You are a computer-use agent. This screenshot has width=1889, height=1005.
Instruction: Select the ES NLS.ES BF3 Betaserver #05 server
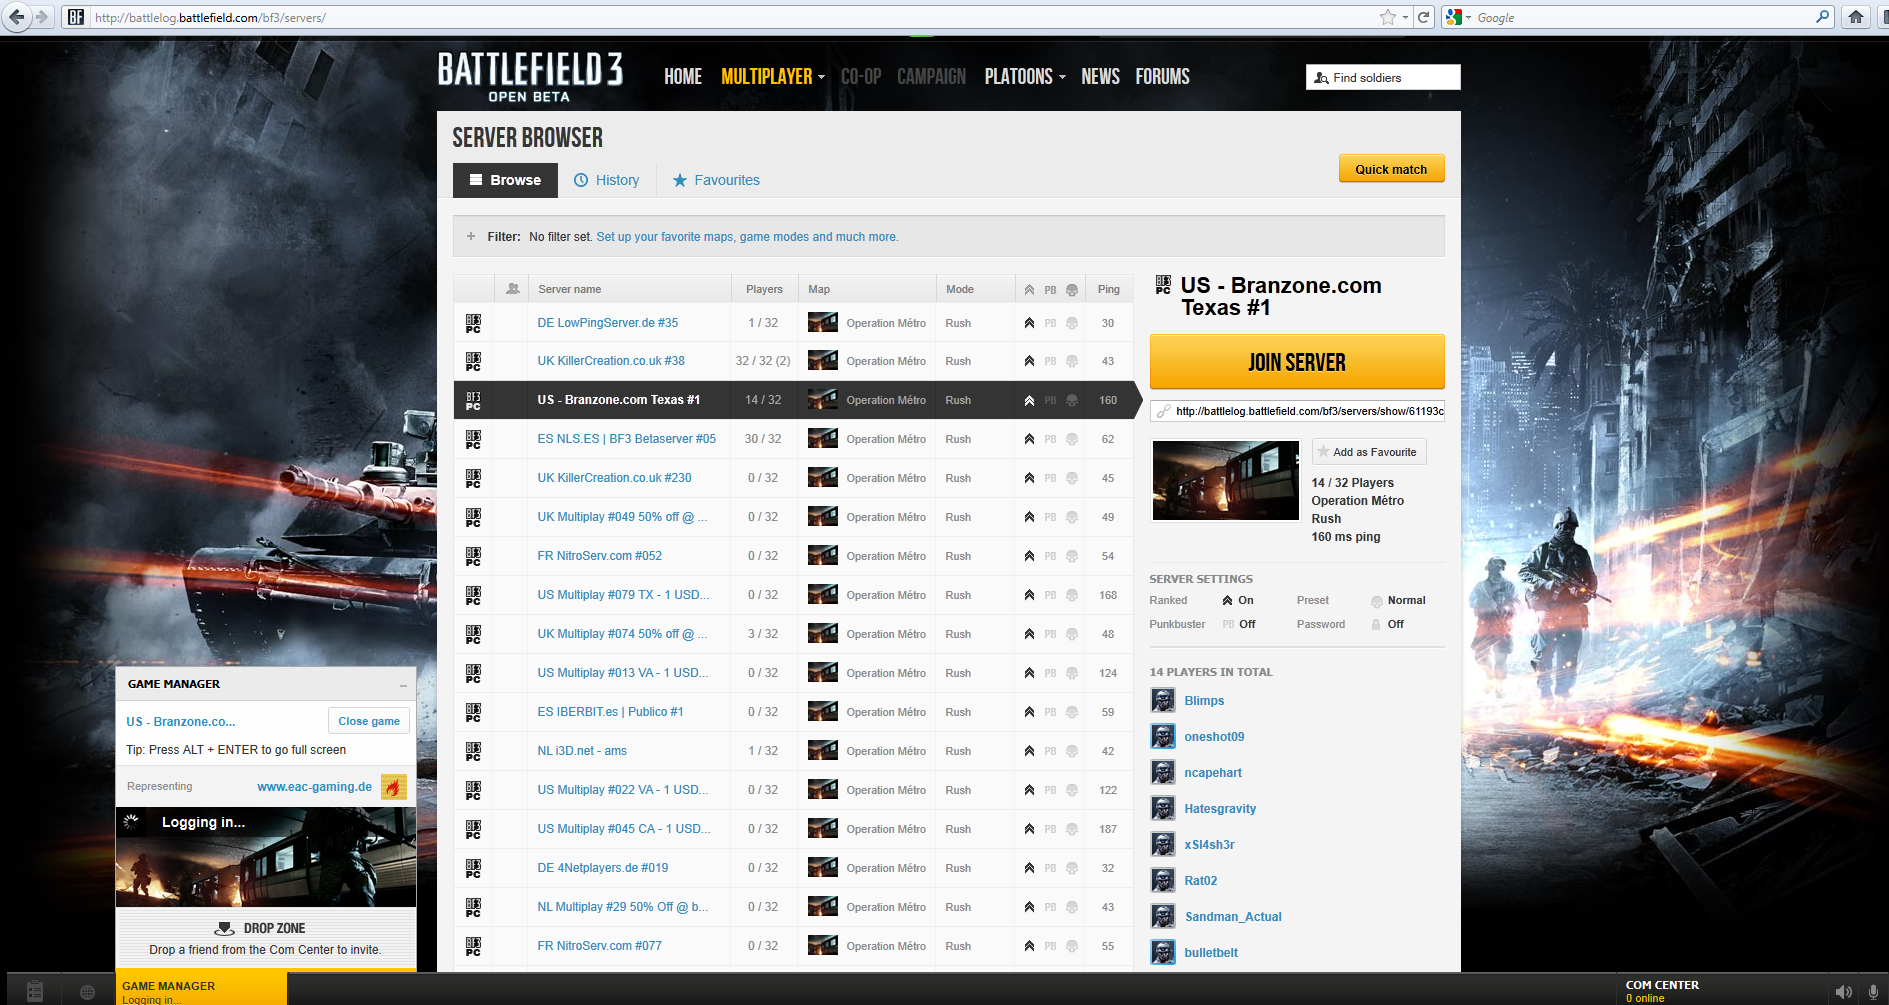tap(793, 439)
